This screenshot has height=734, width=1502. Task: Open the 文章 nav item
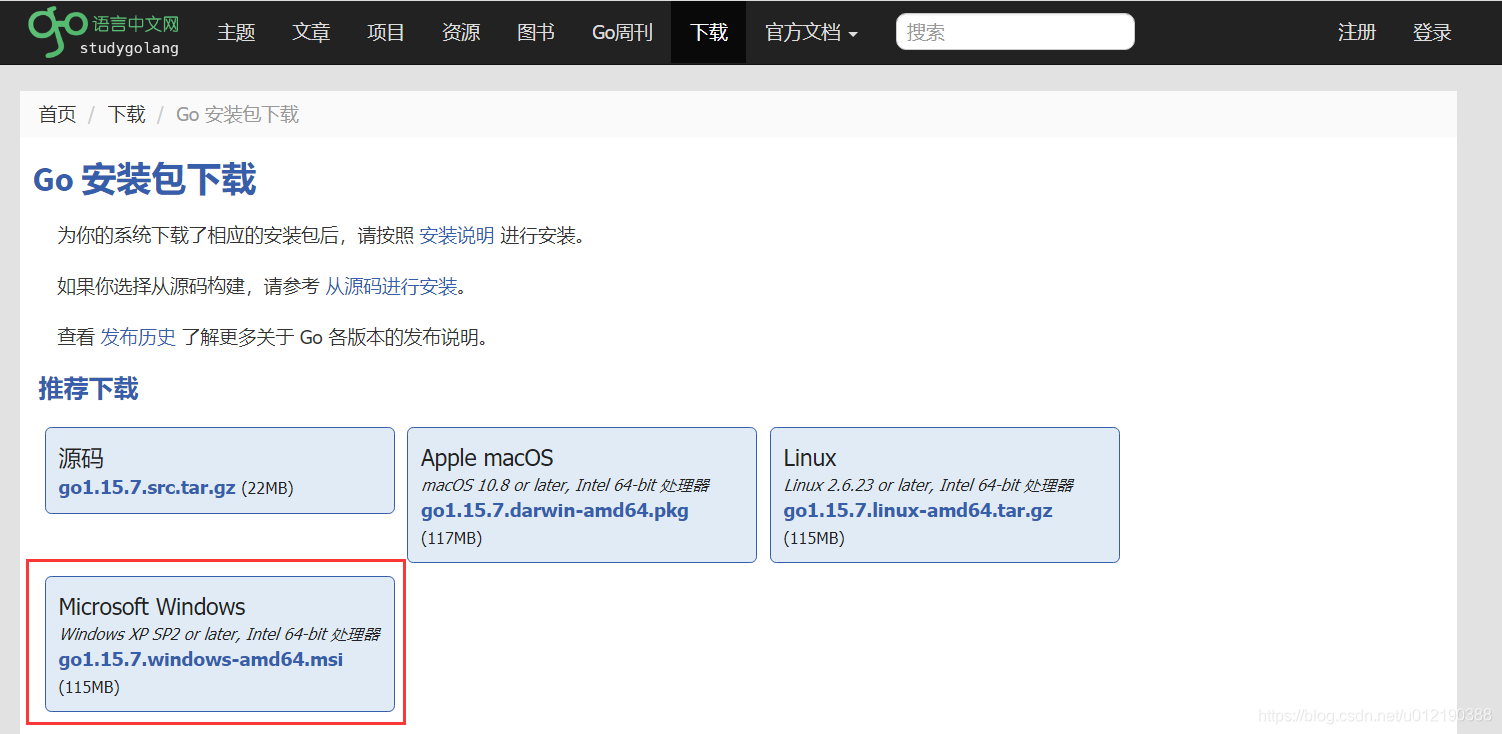[311, 32]
